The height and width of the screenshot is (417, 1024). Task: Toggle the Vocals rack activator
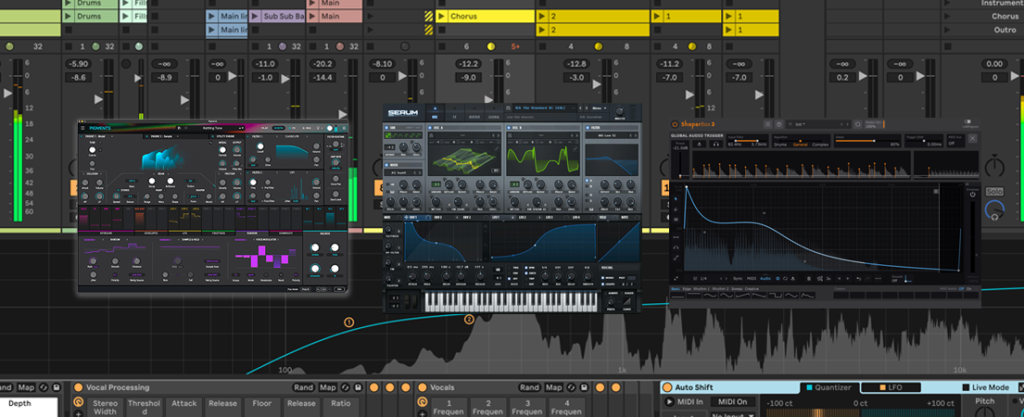(422, 387)
